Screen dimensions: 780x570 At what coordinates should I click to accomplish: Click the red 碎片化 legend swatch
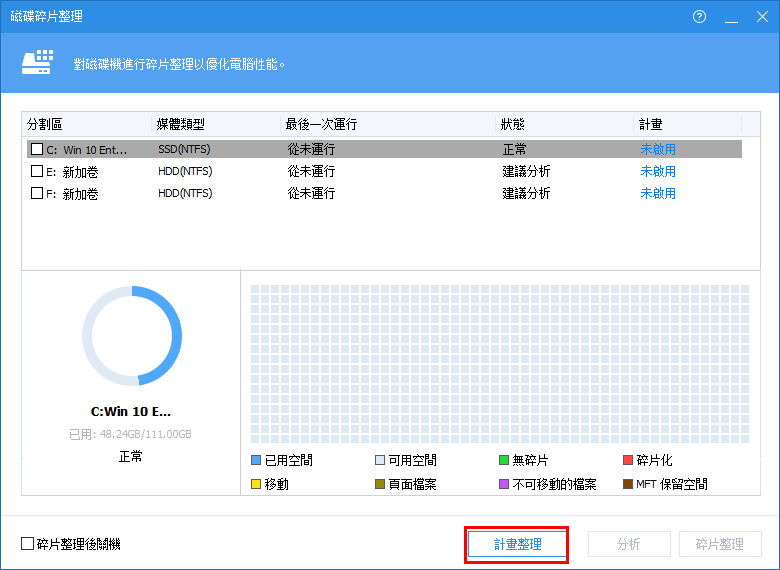tap(628, 460)
